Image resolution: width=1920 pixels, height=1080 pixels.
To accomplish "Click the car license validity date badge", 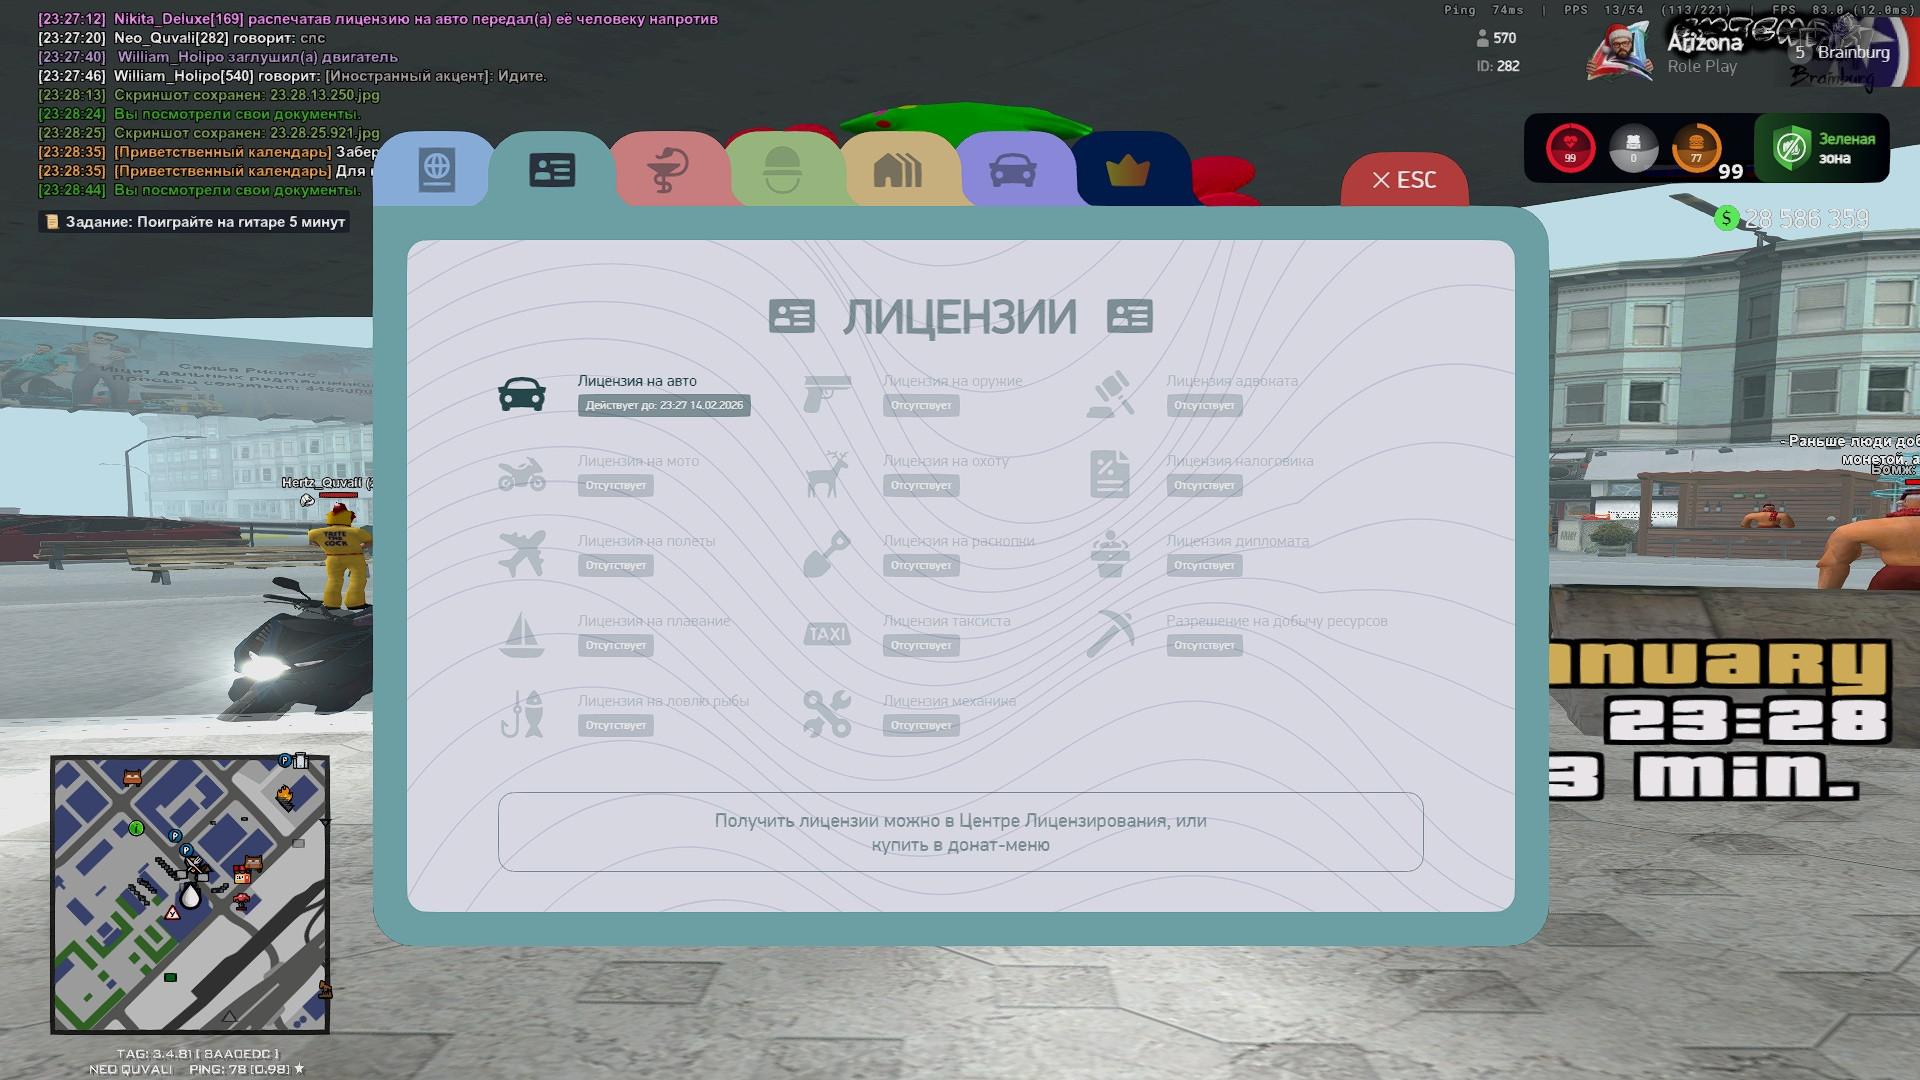I will [664, 405].
